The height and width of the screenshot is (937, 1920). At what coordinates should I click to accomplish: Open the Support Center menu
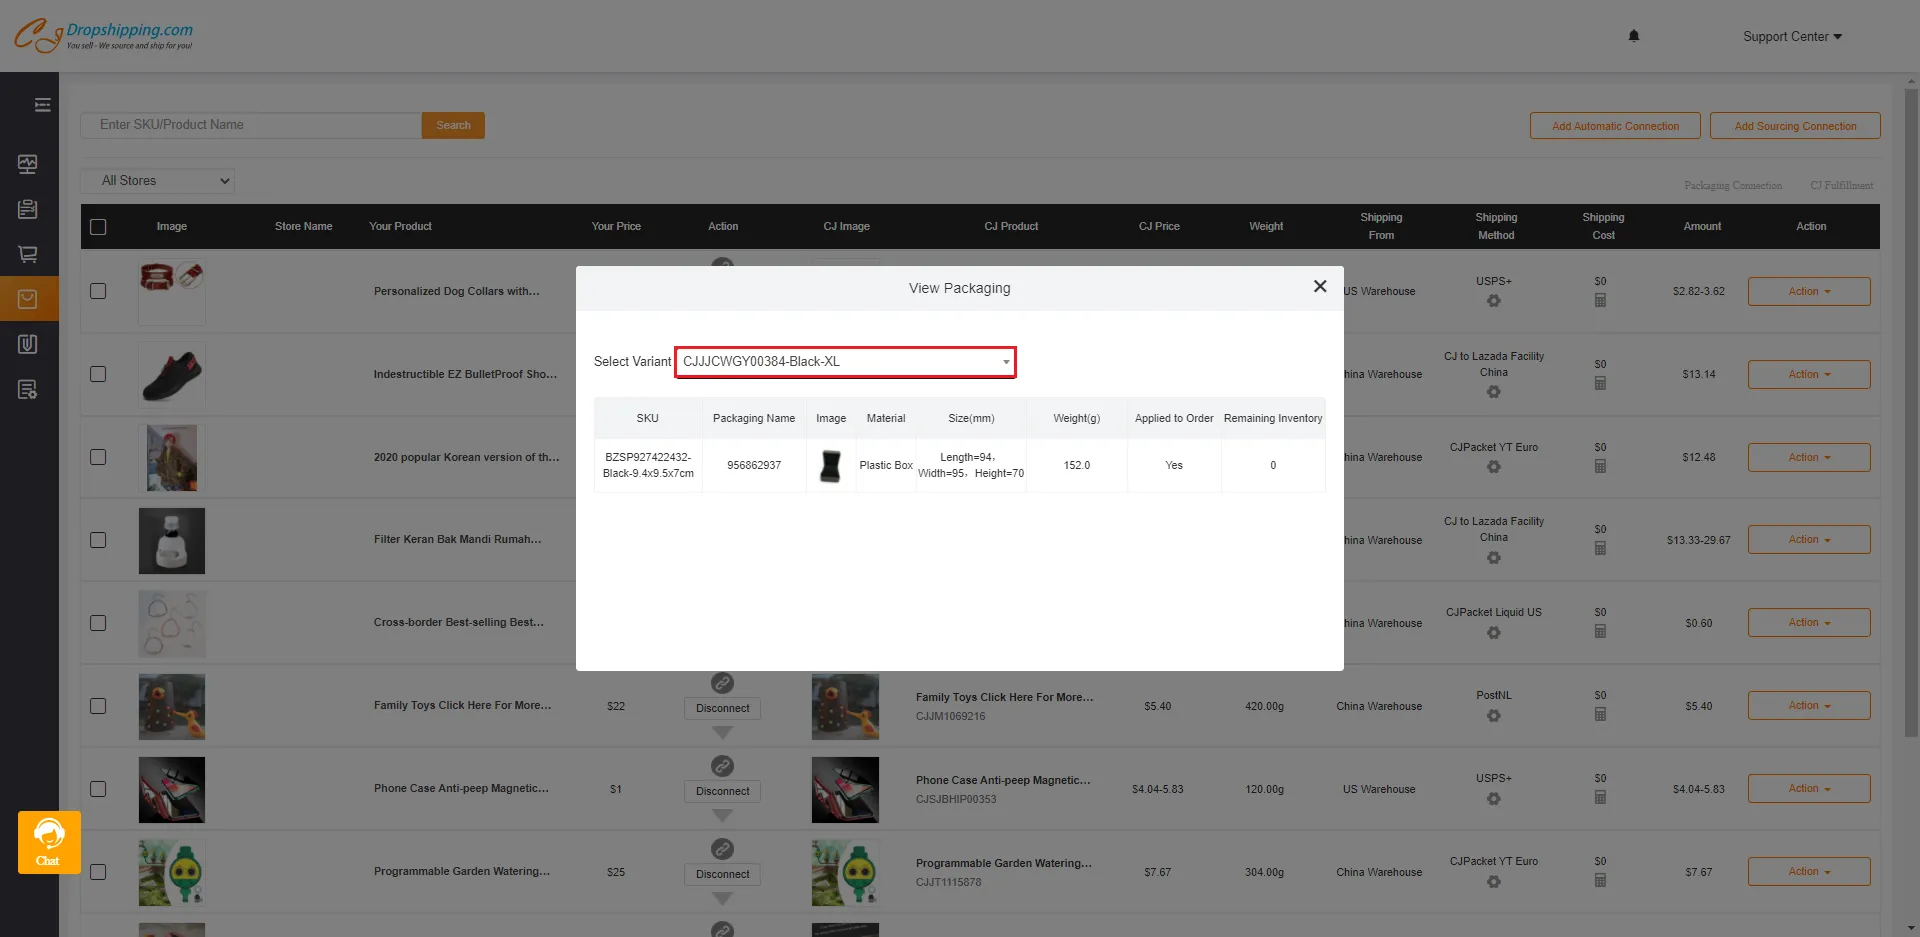(x=1791, y=37)
